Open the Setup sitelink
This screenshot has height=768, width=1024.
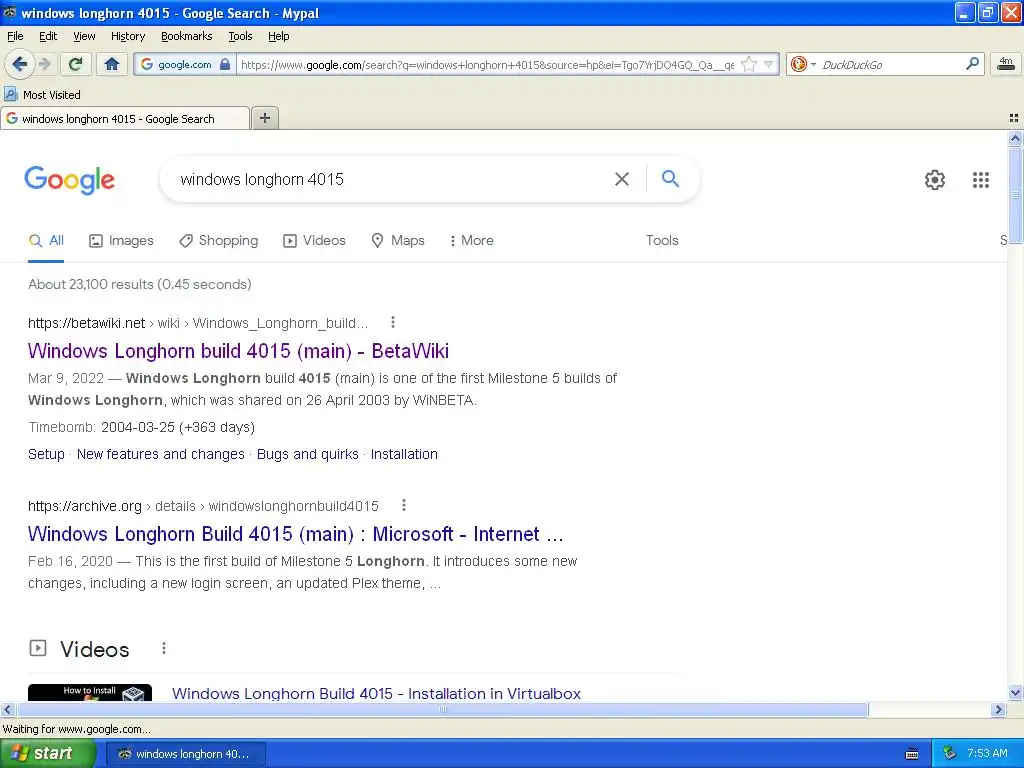click(46, 454)
